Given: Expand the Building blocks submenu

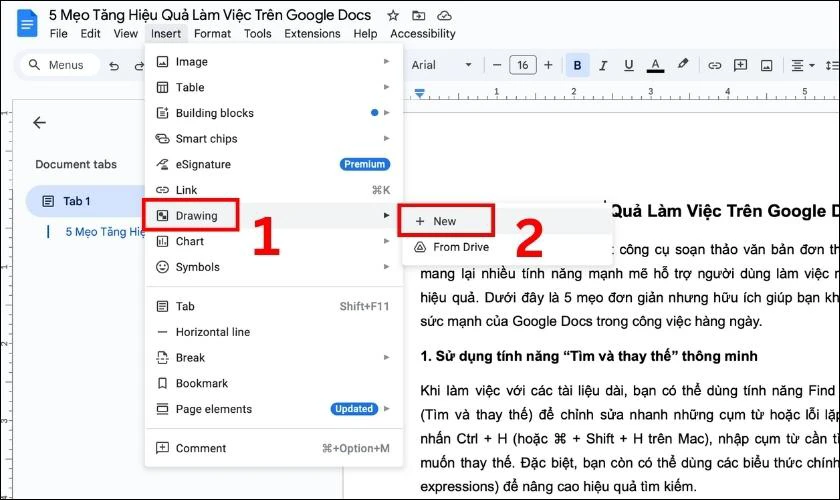Looking at the screenshot, I should point(273,113).
